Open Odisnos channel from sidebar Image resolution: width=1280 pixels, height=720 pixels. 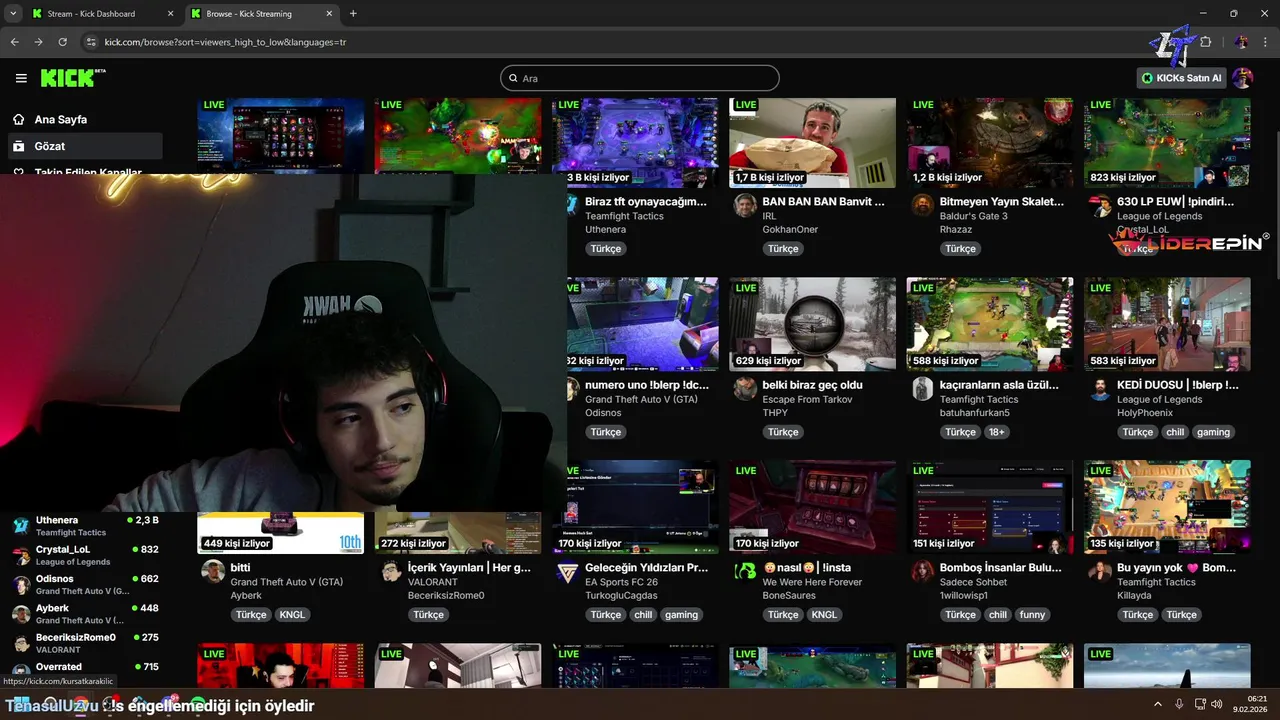(x=84, y=584)
